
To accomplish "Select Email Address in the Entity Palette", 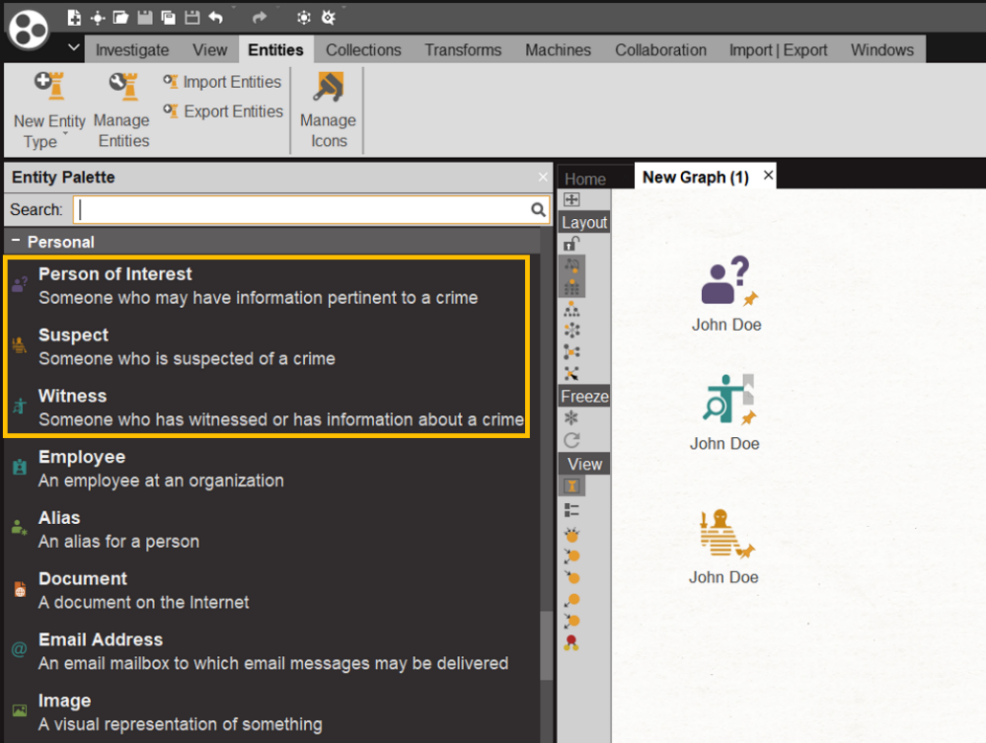I will pos(272,651).
